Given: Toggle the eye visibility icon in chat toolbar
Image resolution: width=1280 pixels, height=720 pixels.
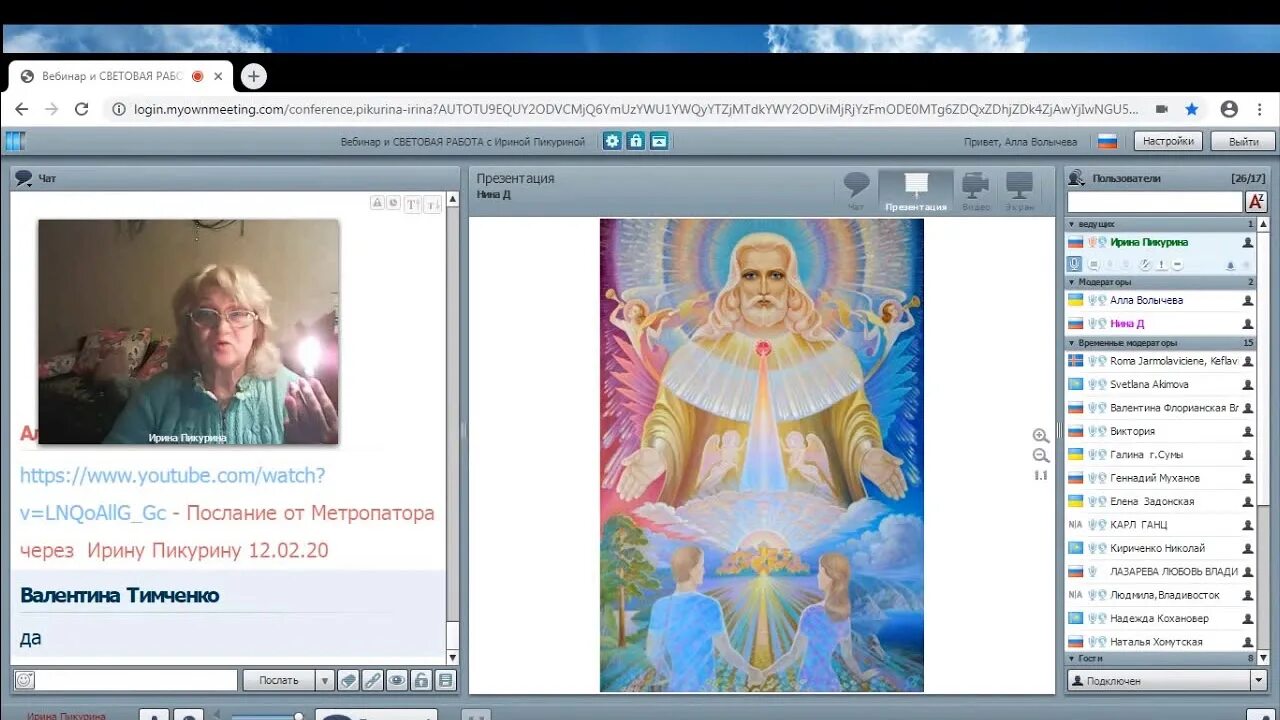Looking at the screenshot, I should coord(397,680).
